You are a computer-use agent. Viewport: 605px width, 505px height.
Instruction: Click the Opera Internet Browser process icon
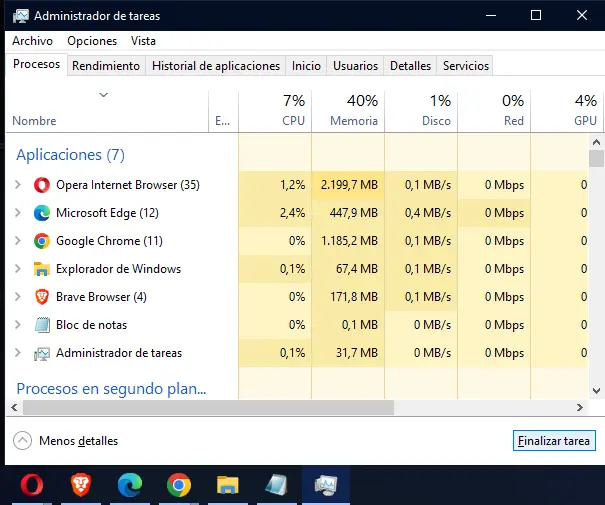tap(42, 185)
